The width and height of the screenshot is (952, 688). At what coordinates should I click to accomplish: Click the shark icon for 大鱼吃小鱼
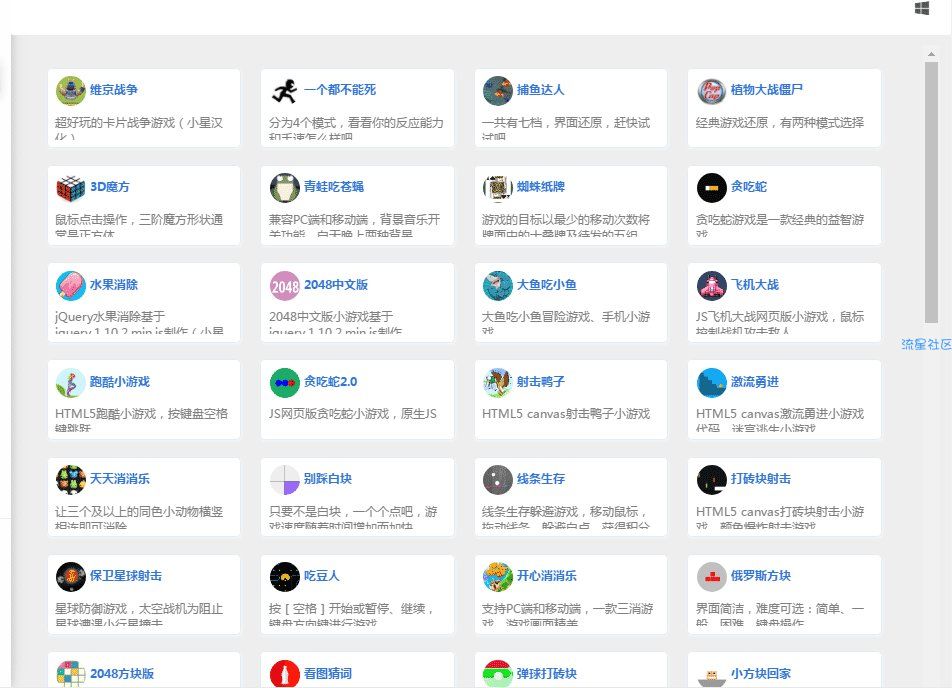click(x=498, y=285)
